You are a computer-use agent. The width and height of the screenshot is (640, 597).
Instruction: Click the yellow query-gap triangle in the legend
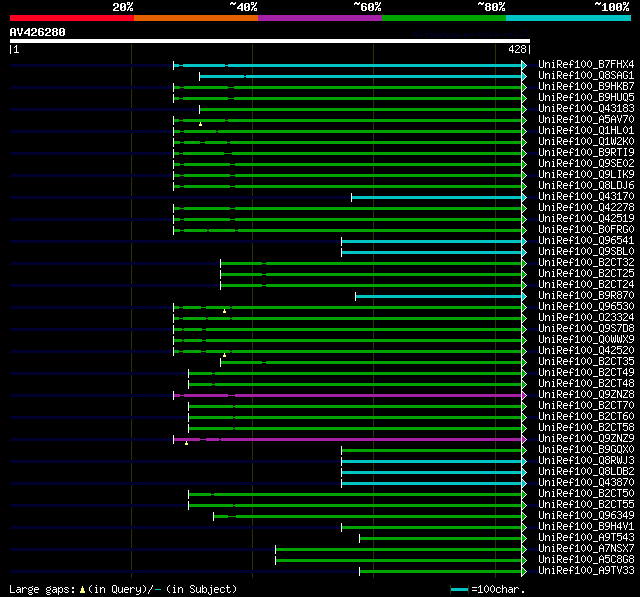click(x=82, y=589)
